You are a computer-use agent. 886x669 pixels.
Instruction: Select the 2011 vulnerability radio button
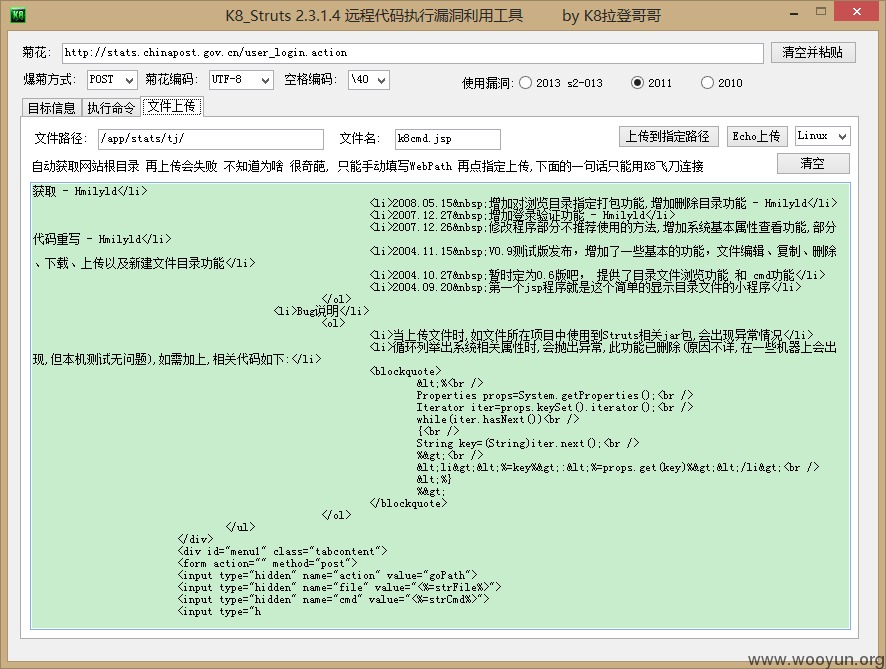tap(637, 82)
